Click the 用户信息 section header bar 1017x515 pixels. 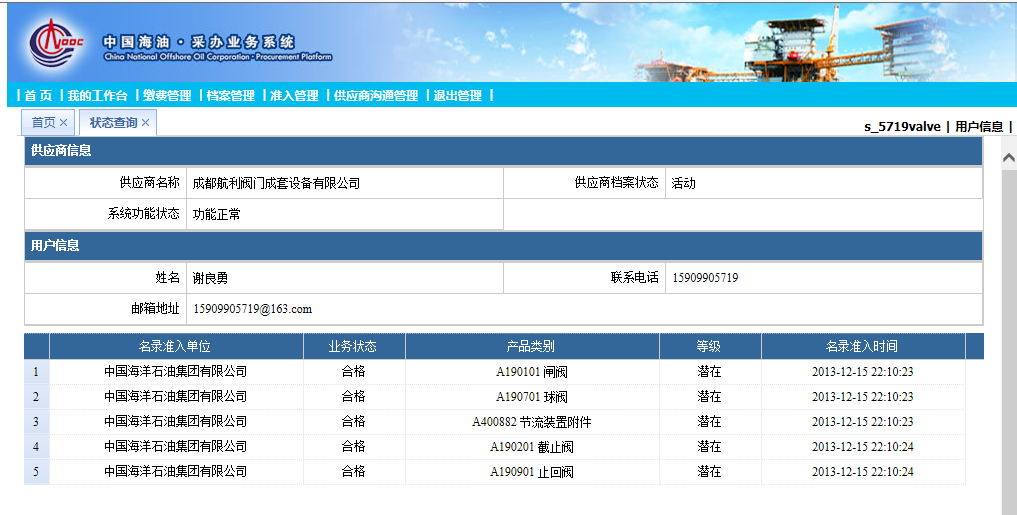(503, 245)
